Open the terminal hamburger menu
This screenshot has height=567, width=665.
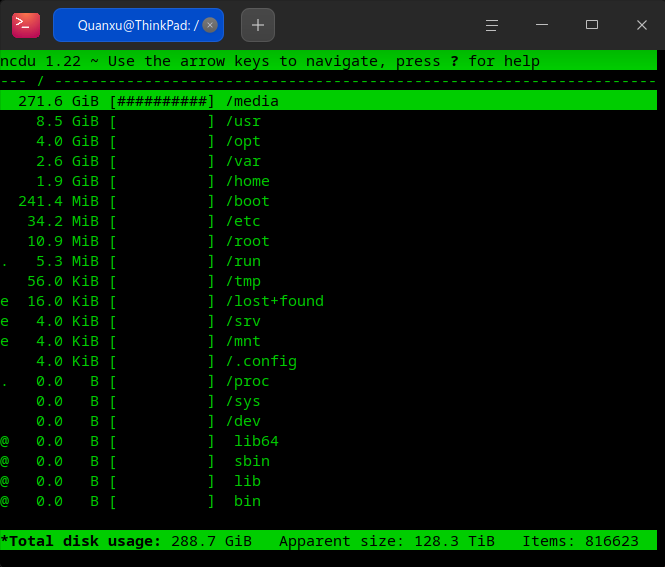pyautogui.click(x=492, y=25)
